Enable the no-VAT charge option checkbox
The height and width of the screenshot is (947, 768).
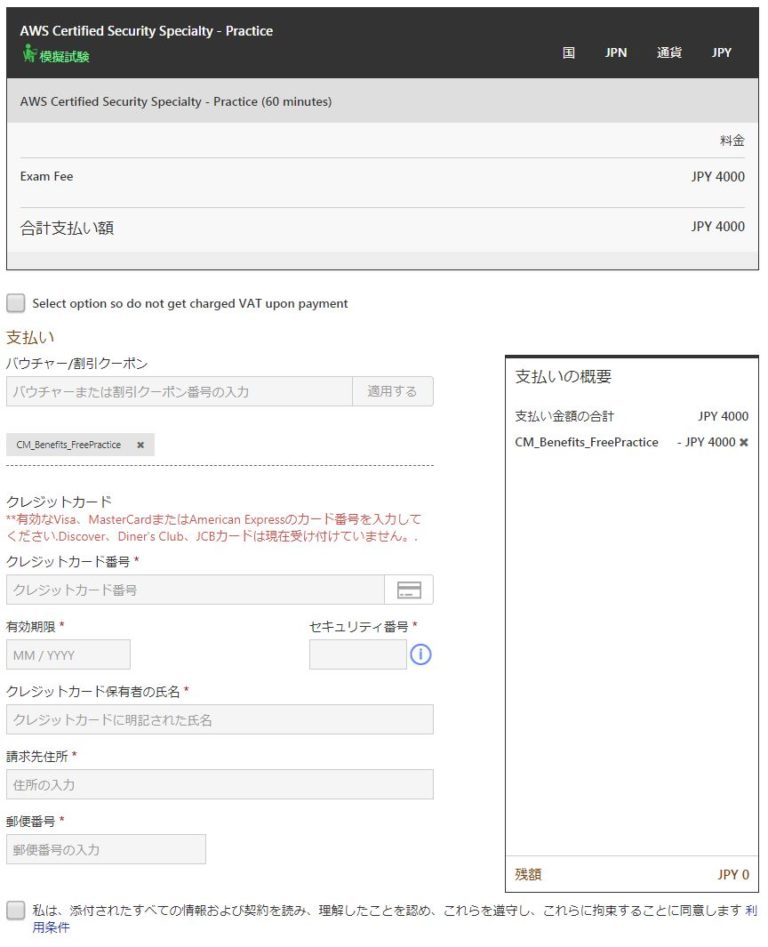15,303
